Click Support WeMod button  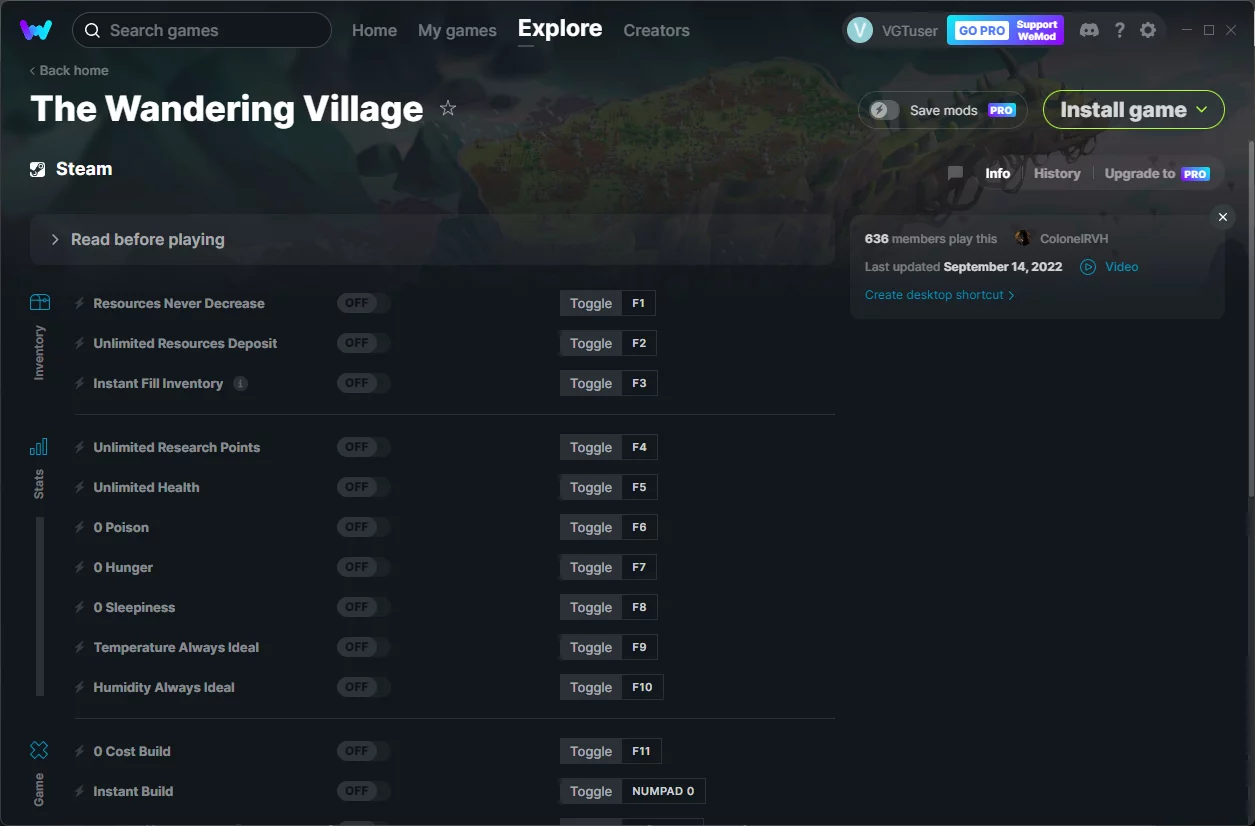pos(1037,30)
